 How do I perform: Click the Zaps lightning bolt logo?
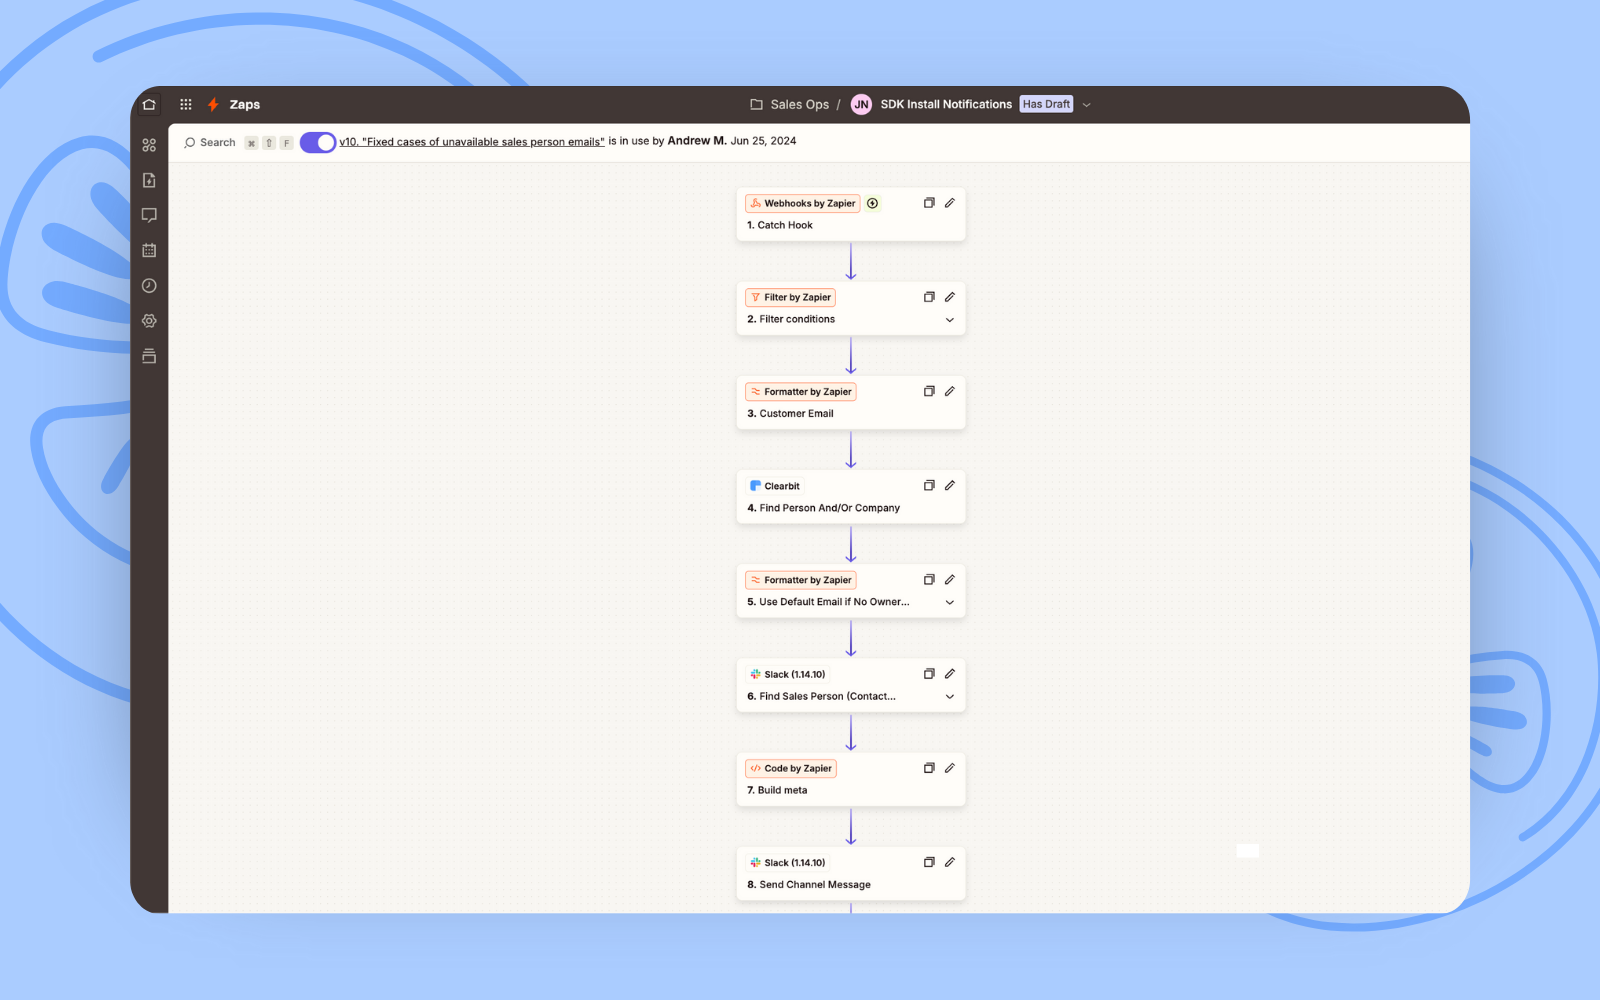coord(213,104)
